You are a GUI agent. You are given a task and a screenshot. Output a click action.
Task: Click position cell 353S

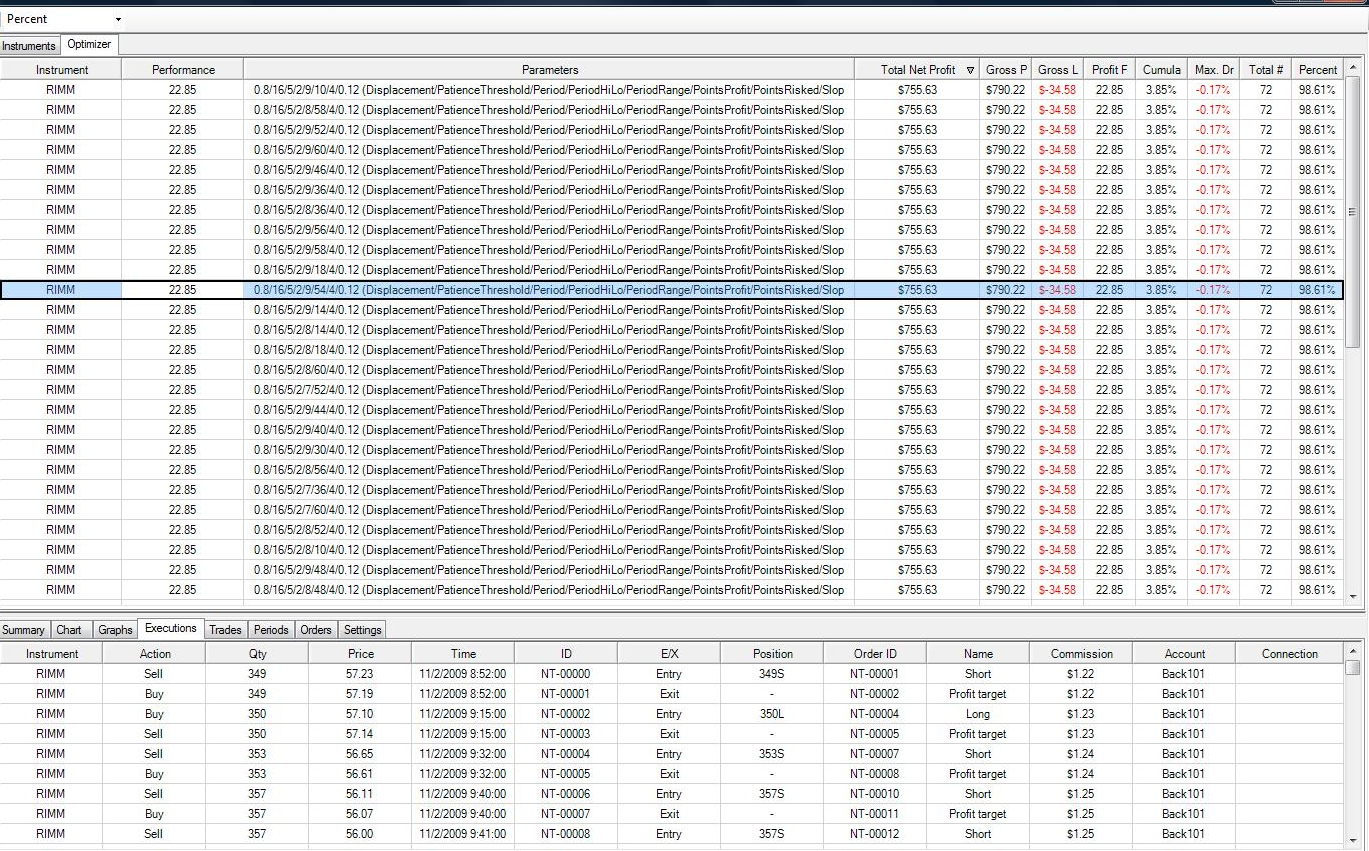pos(772,754)
